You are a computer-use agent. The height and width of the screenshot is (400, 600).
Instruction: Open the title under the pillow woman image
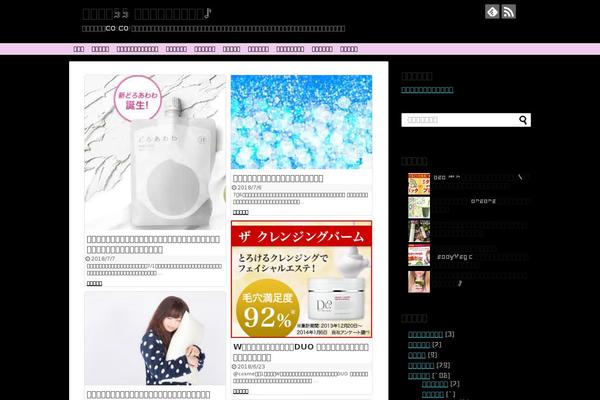(x=148, y=395)
